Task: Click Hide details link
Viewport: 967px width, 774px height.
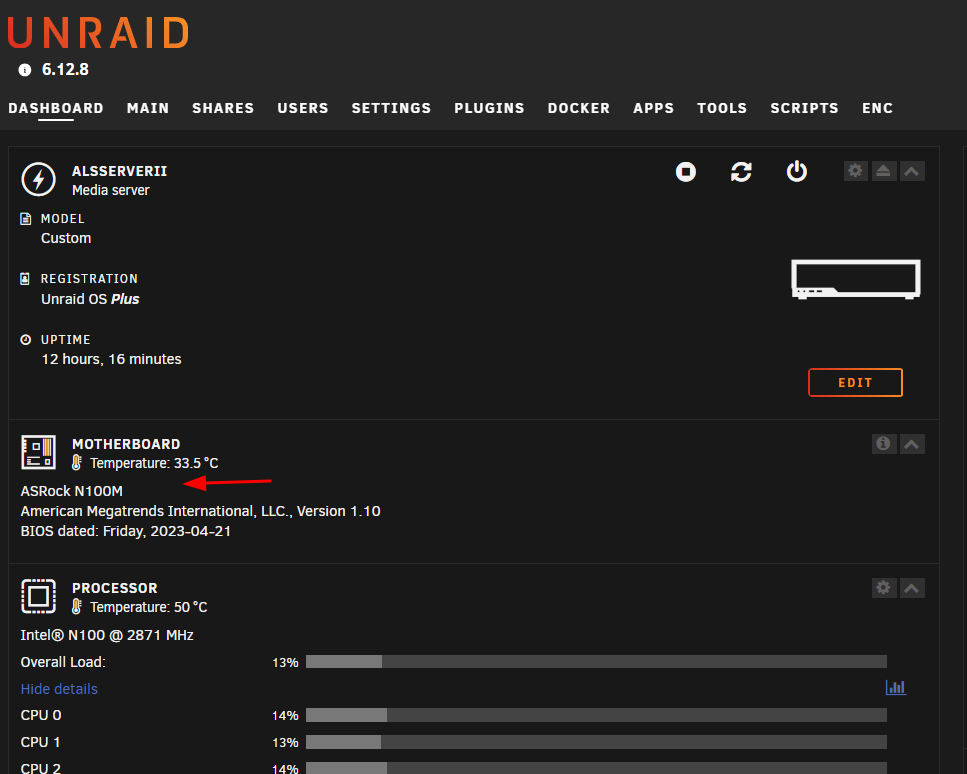Action: (59, 689)
